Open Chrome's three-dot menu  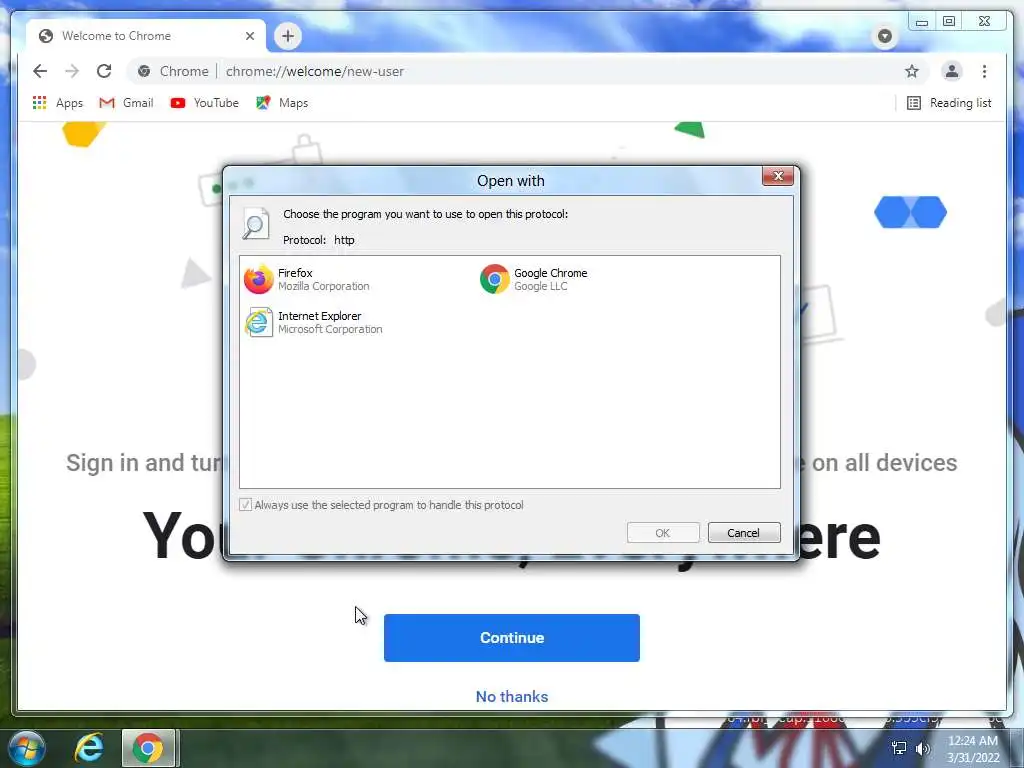tap(984, 71)
